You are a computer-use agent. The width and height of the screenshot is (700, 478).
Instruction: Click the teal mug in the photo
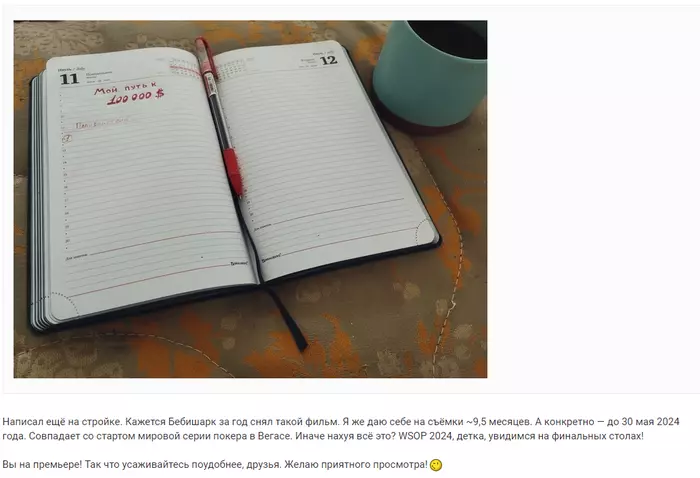coord(430,73)
